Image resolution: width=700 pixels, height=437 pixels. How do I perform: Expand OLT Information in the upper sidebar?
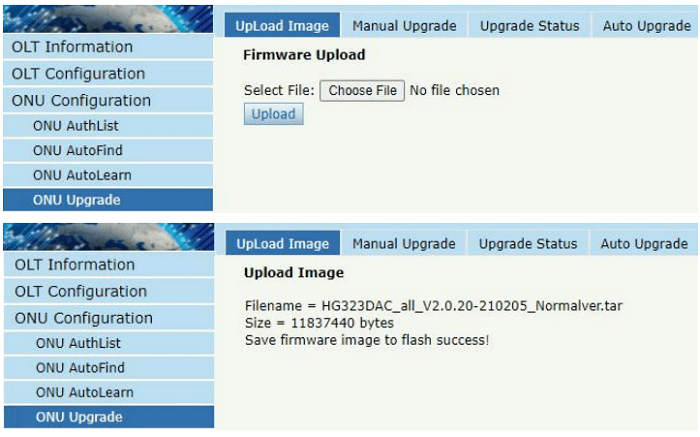72,47
